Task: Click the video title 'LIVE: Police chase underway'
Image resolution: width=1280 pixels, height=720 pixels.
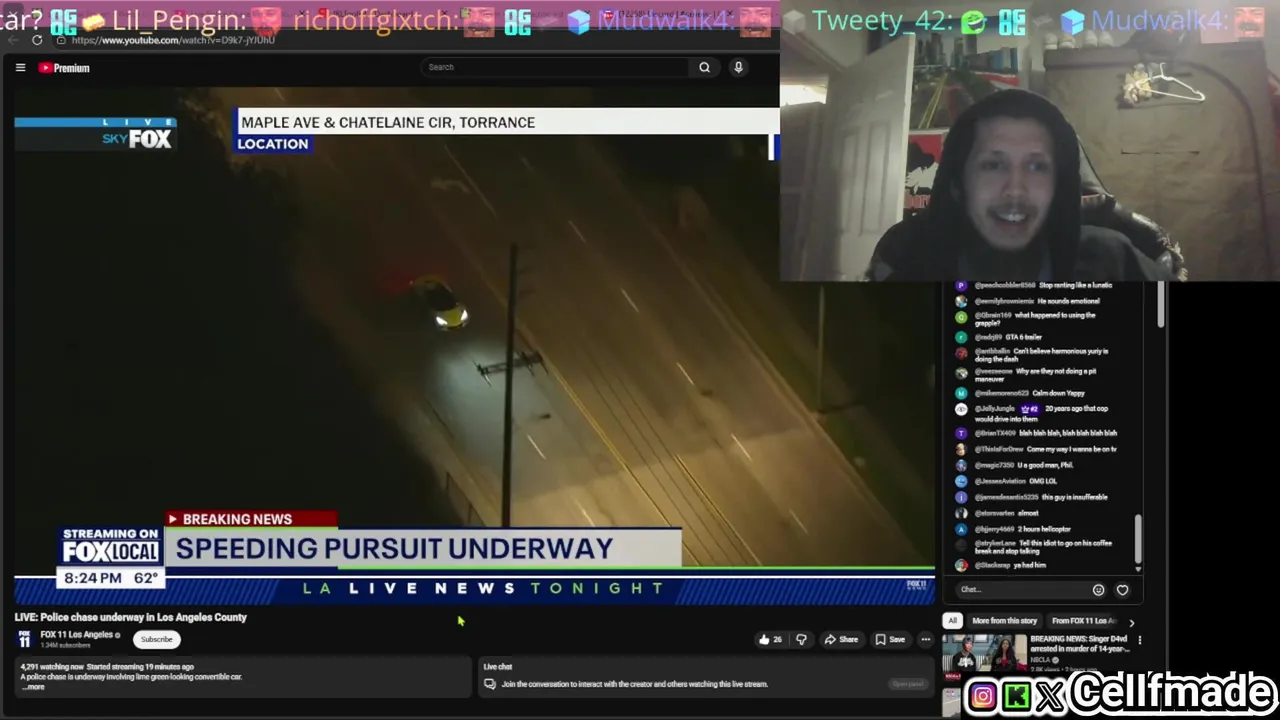Action: 130,617
